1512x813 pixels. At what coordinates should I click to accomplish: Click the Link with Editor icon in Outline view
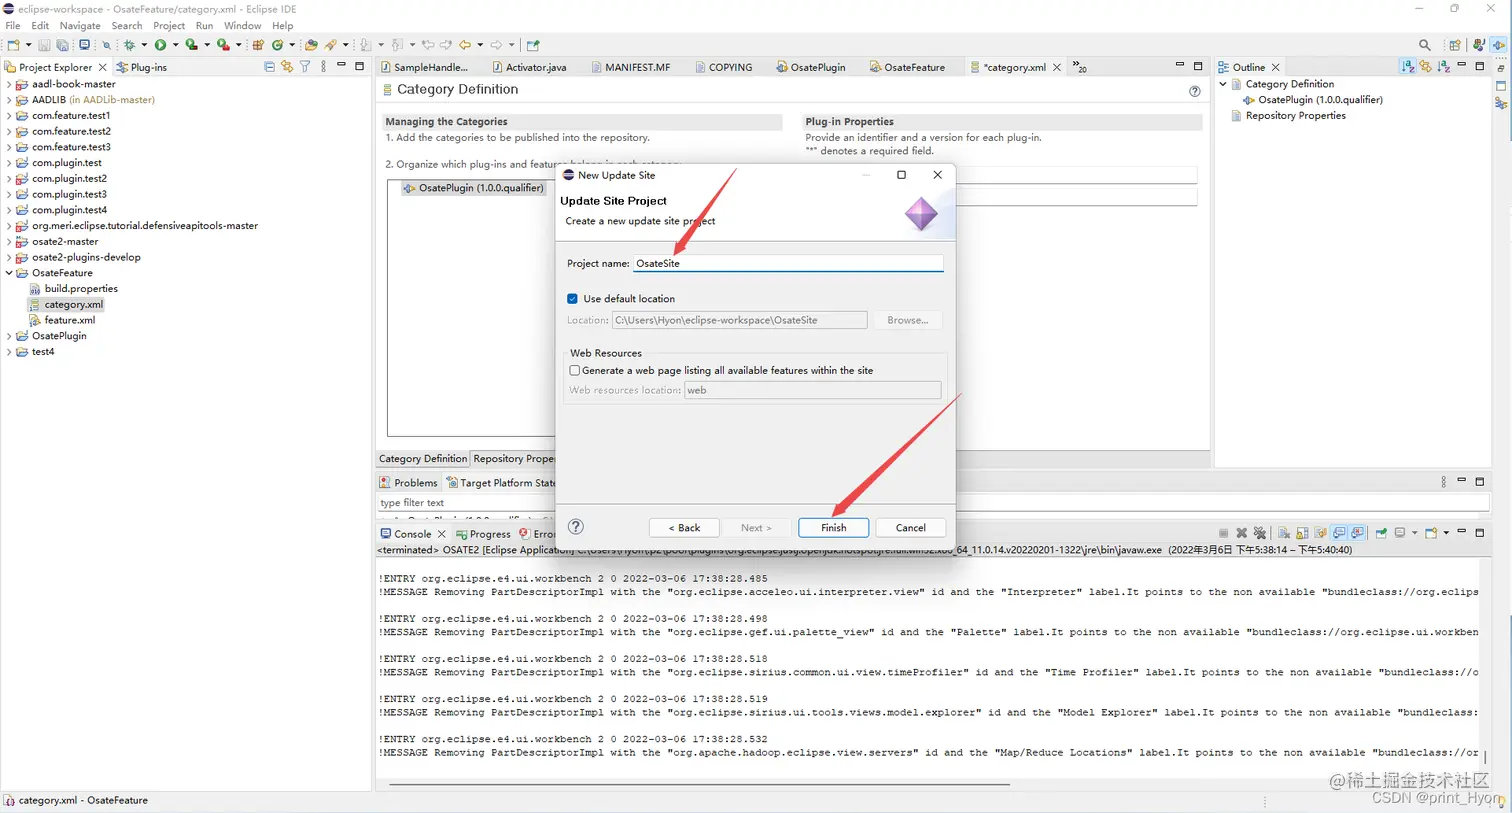(1425, 67)
